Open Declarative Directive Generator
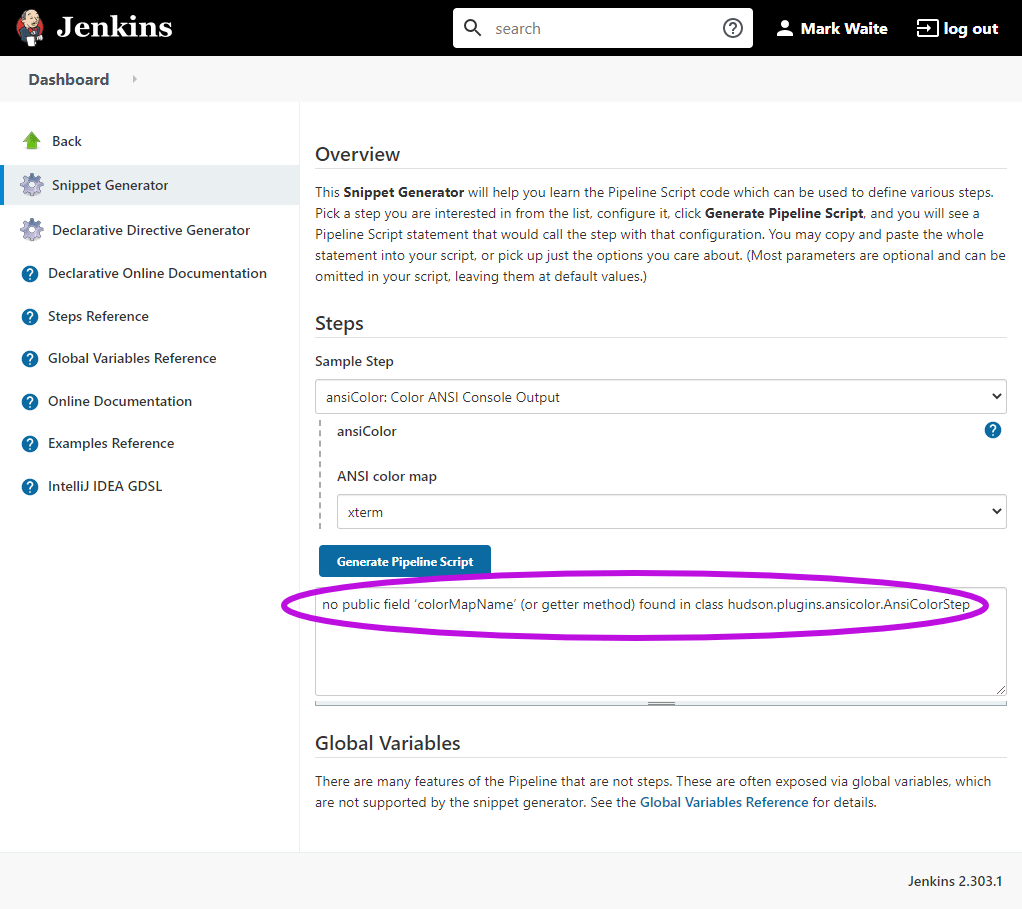Screen dimensions: 1022x909 (x=151, y=230)
